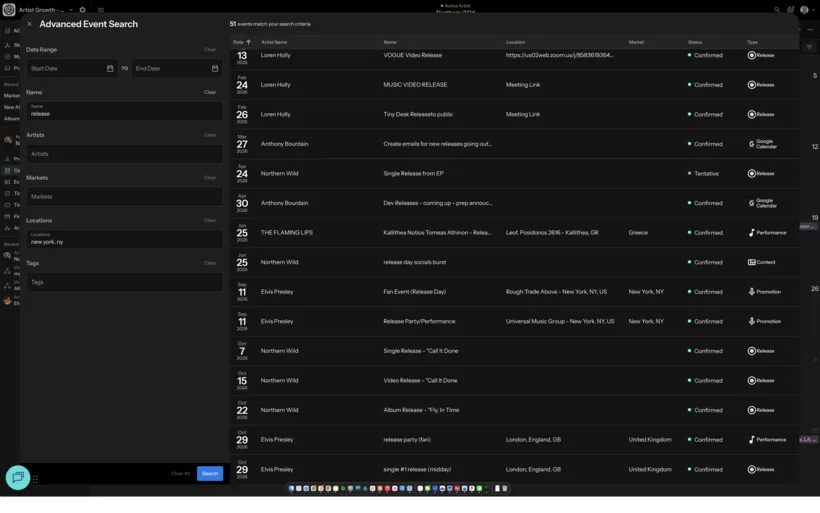The height and width of the screenshot is (513, 820).
Task: Click the Location column header
Action: (x=516, y=42)
